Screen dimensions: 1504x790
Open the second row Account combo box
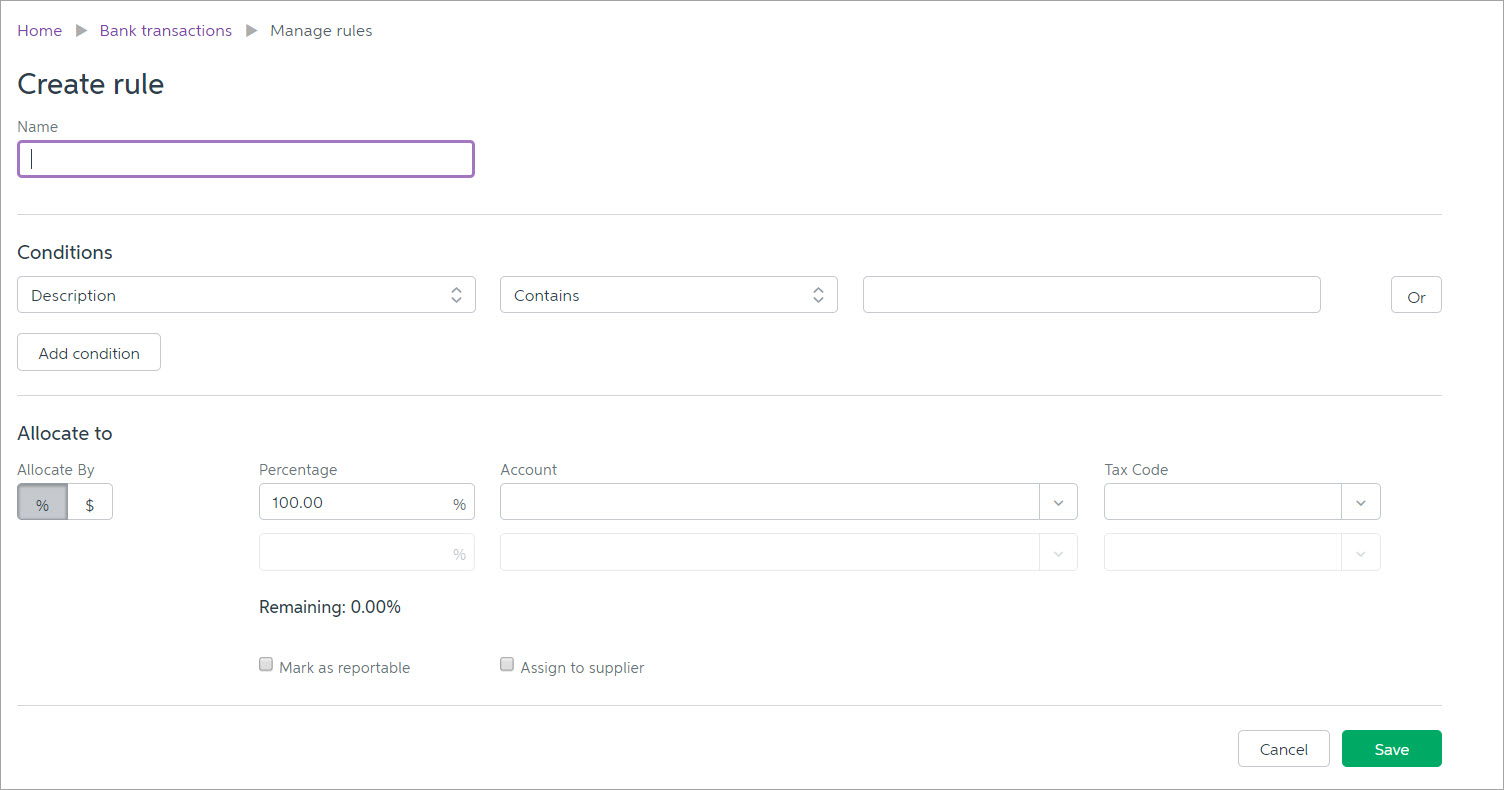click(789, 552)
